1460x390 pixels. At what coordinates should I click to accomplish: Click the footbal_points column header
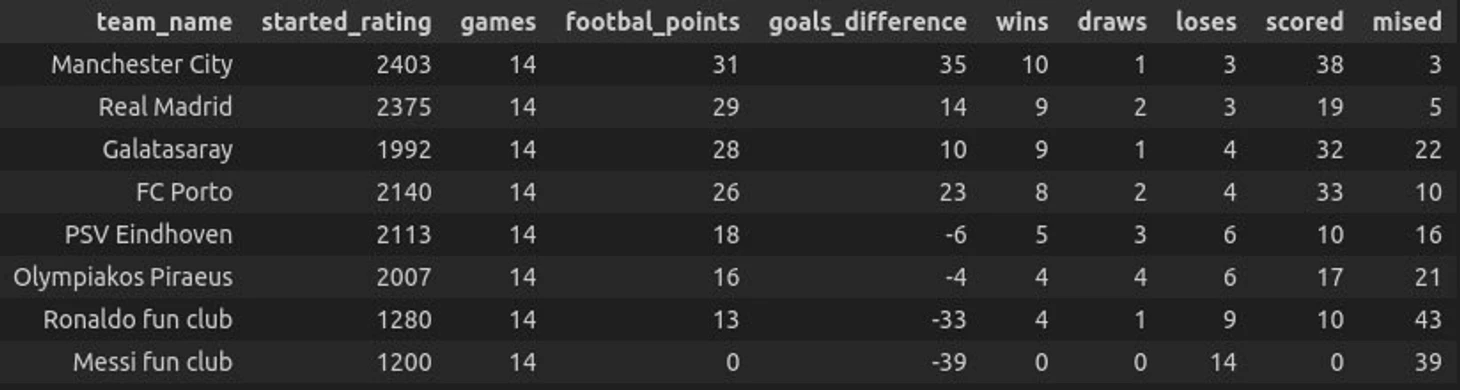pyautogui.click(x=652, y=22)
